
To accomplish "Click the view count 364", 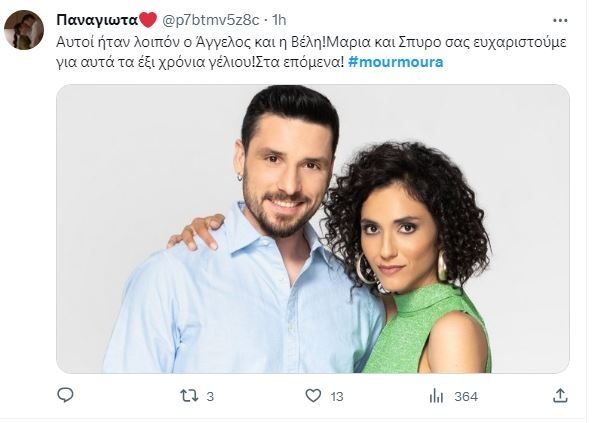I will 466,397.
